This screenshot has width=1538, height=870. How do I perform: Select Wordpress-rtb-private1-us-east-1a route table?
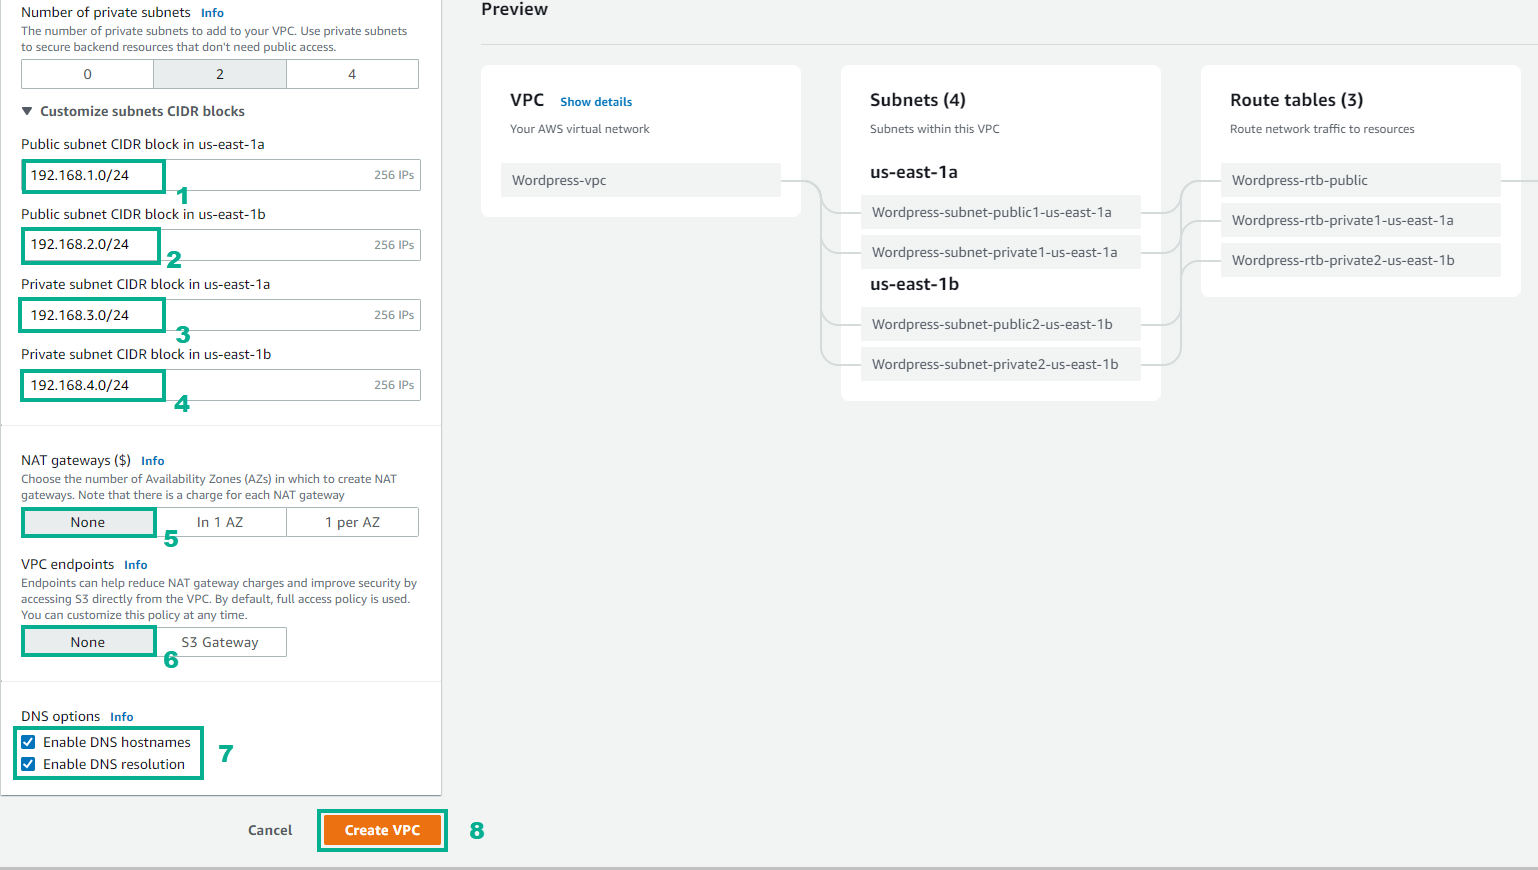tap(1361, 220)
